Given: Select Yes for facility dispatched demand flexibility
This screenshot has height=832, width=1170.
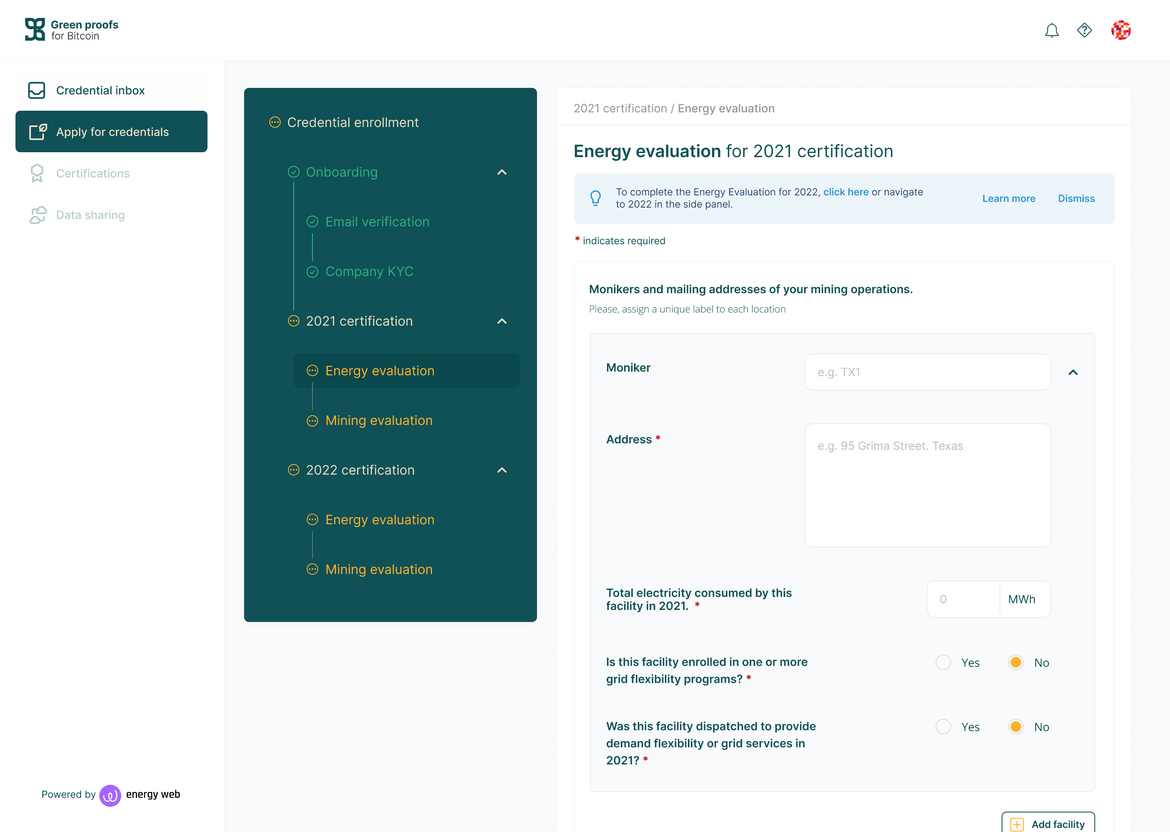Looking at the screenshot, I should pos(943,727).
